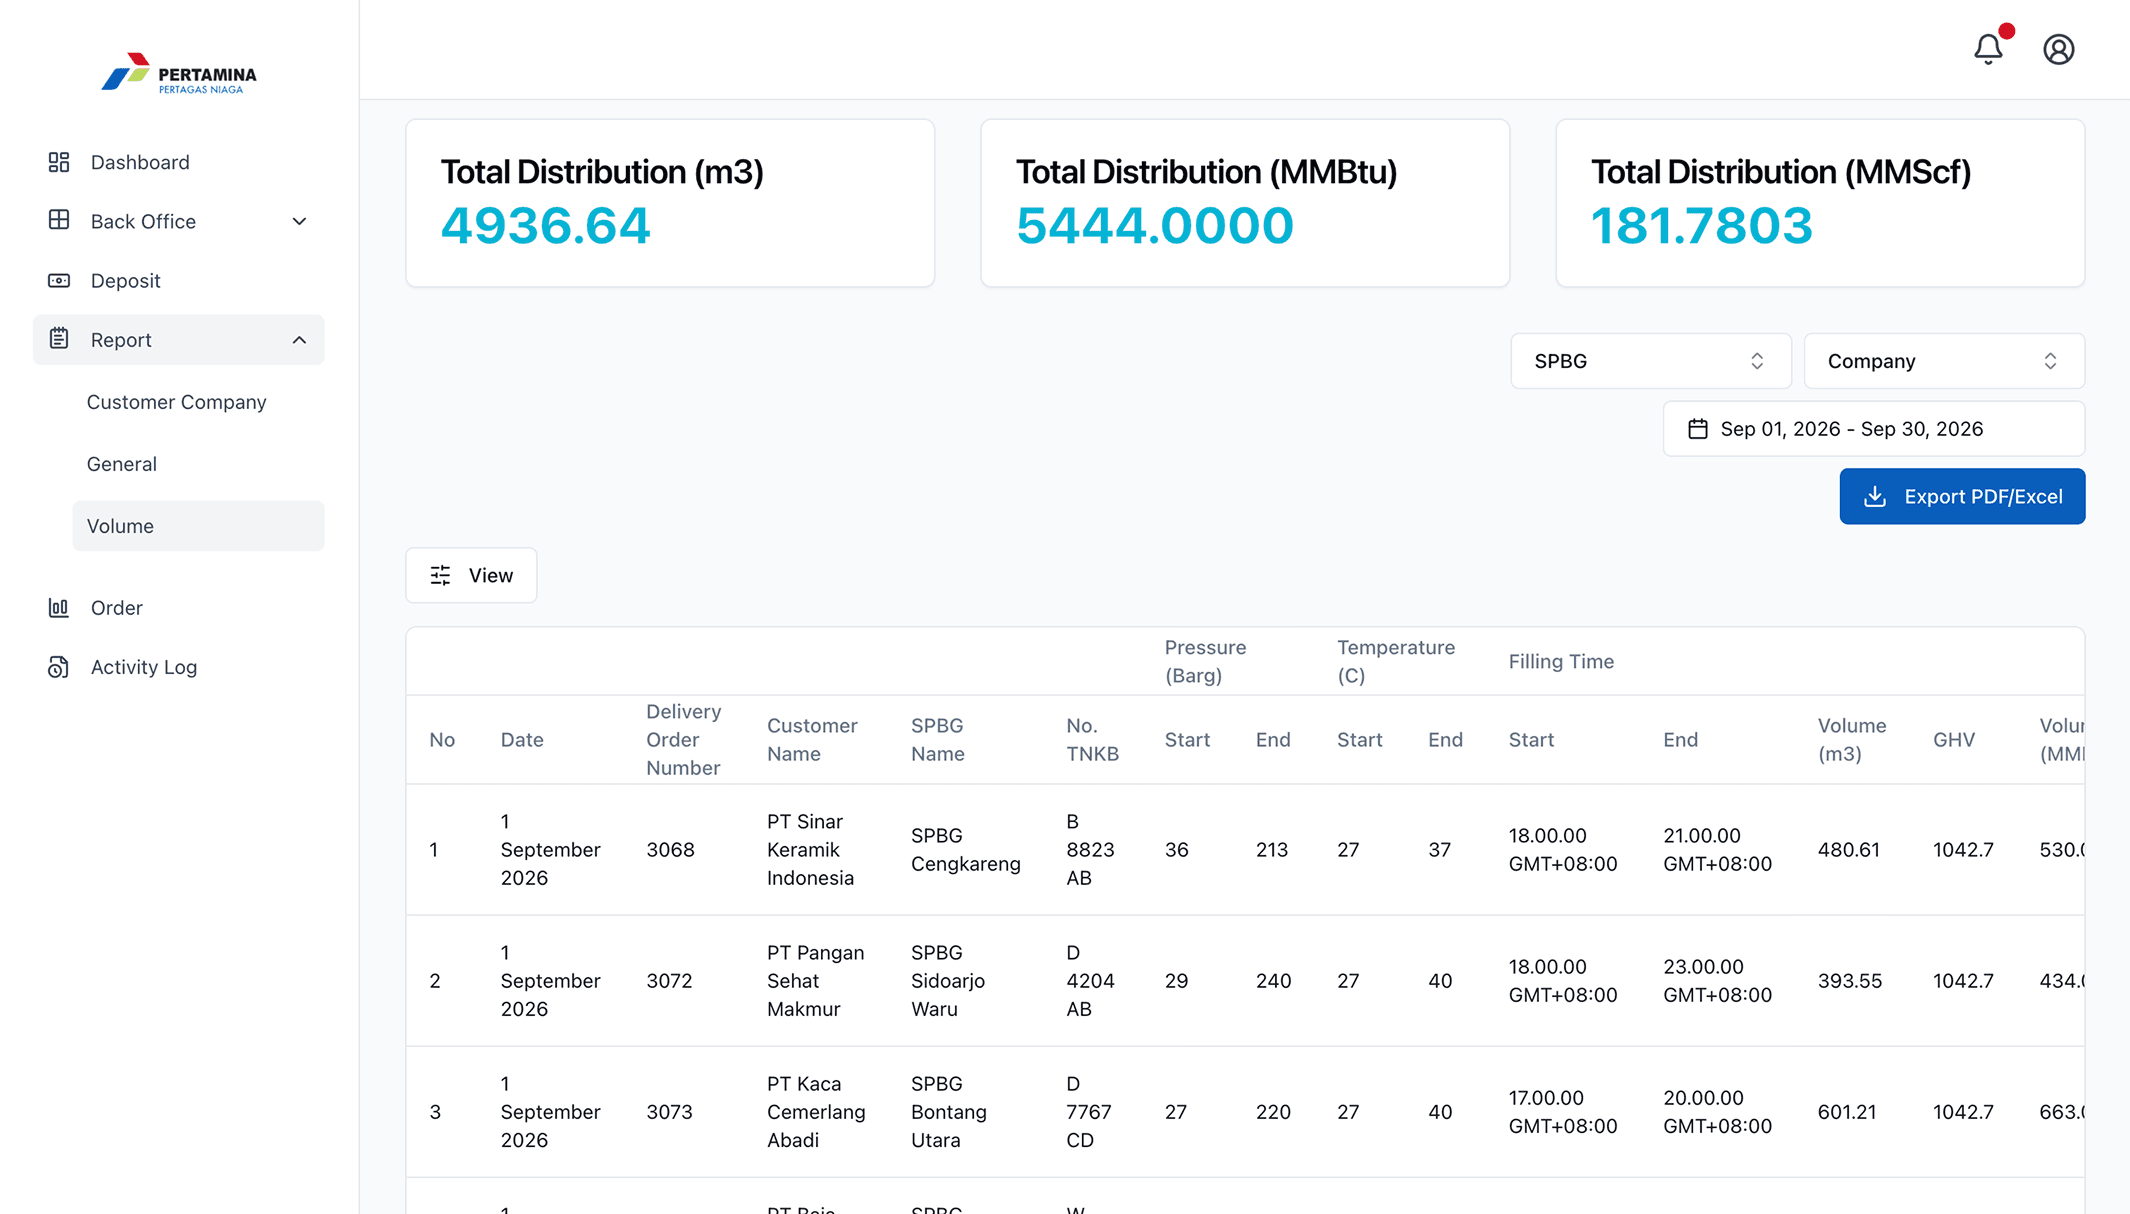Click the Back Office table icon
2130x1214 pixels.
point(59,220)
